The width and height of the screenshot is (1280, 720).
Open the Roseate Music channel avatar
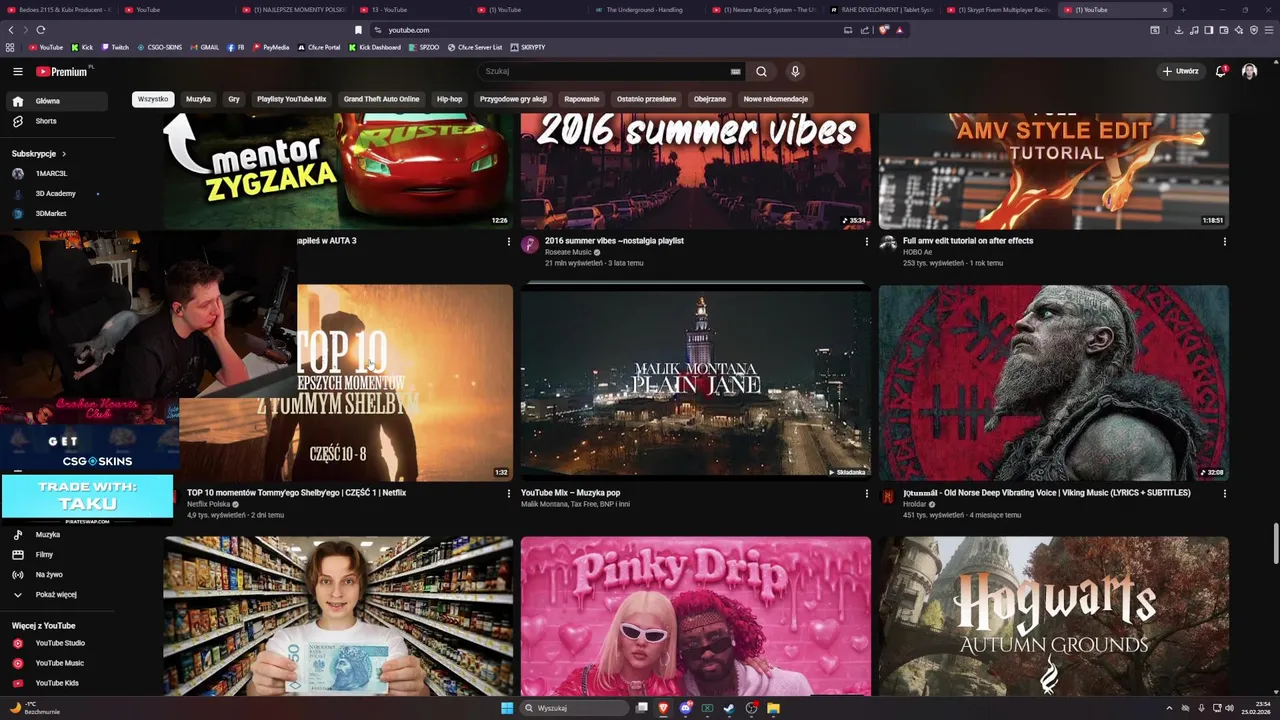click(x=530, y=244)
